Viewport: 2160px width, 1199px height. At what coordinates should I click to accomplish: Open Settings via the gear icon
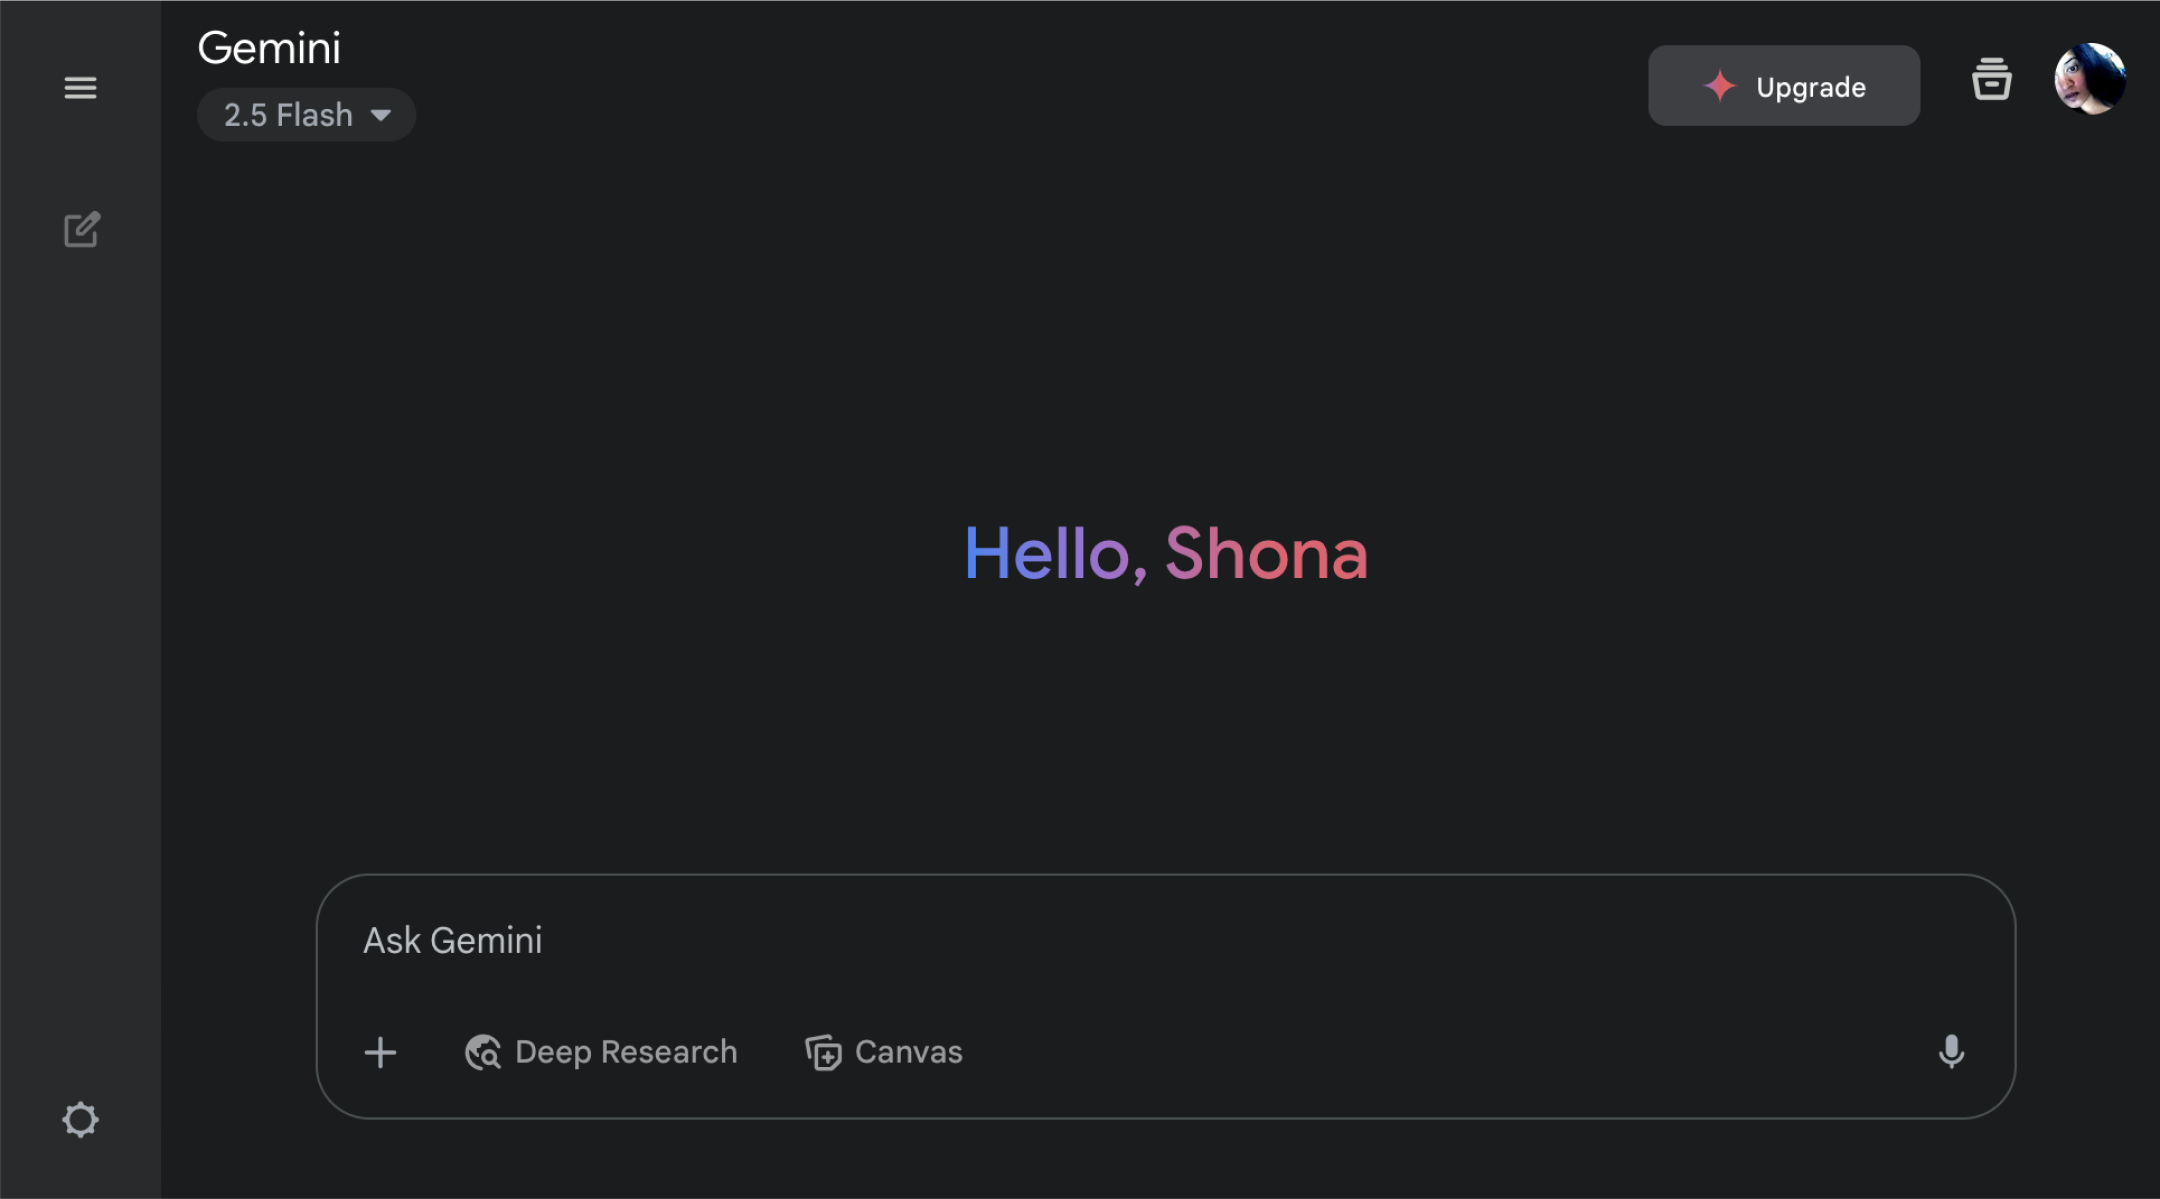coord(80,1119)
